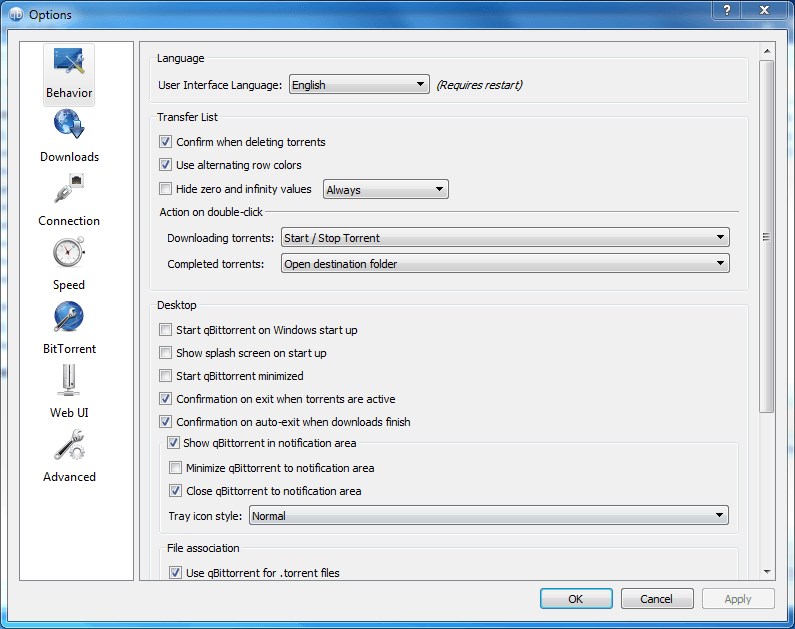Uncheck Confirmation on auto-exit when downloads finish
The height and width of the screenshot is (629, 795).
(165, 421)
